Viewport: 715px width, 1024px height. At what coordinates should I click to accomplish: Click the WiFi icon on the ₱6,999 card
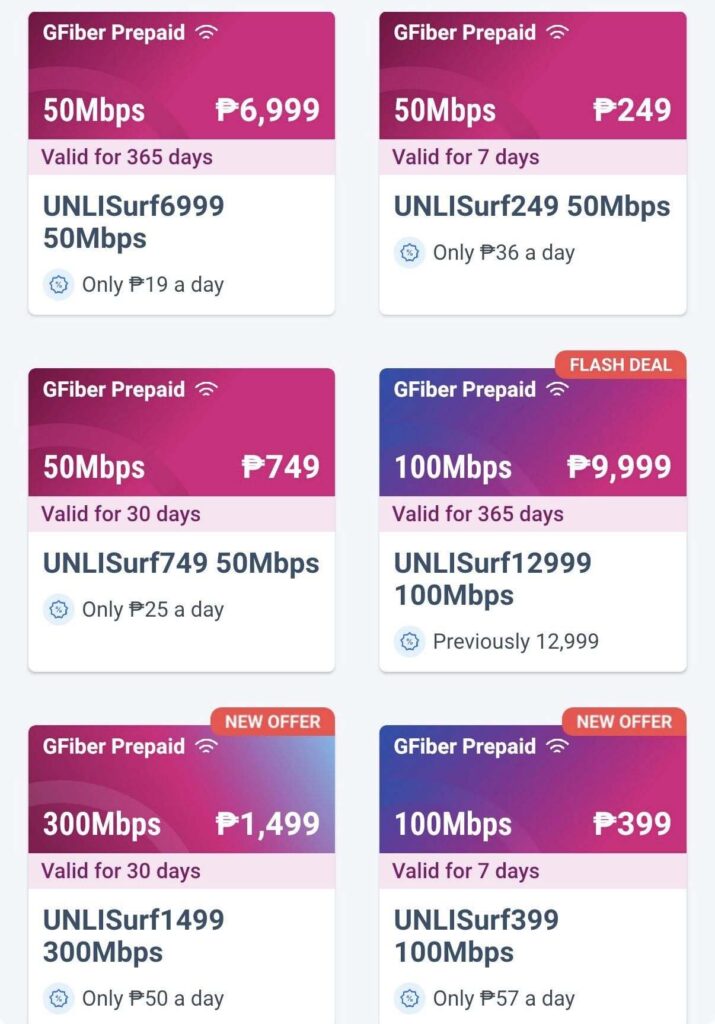click(207, 32)
